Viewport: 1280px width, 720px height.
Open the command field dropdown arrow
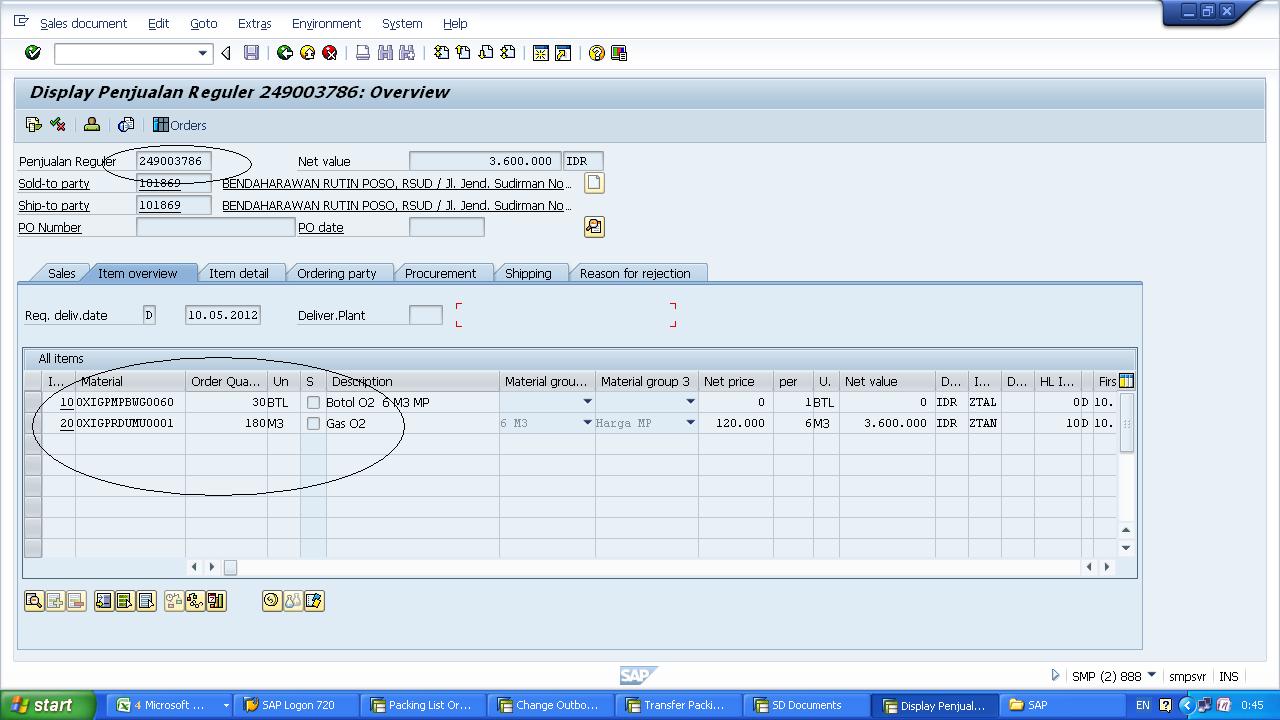(202, 53)
